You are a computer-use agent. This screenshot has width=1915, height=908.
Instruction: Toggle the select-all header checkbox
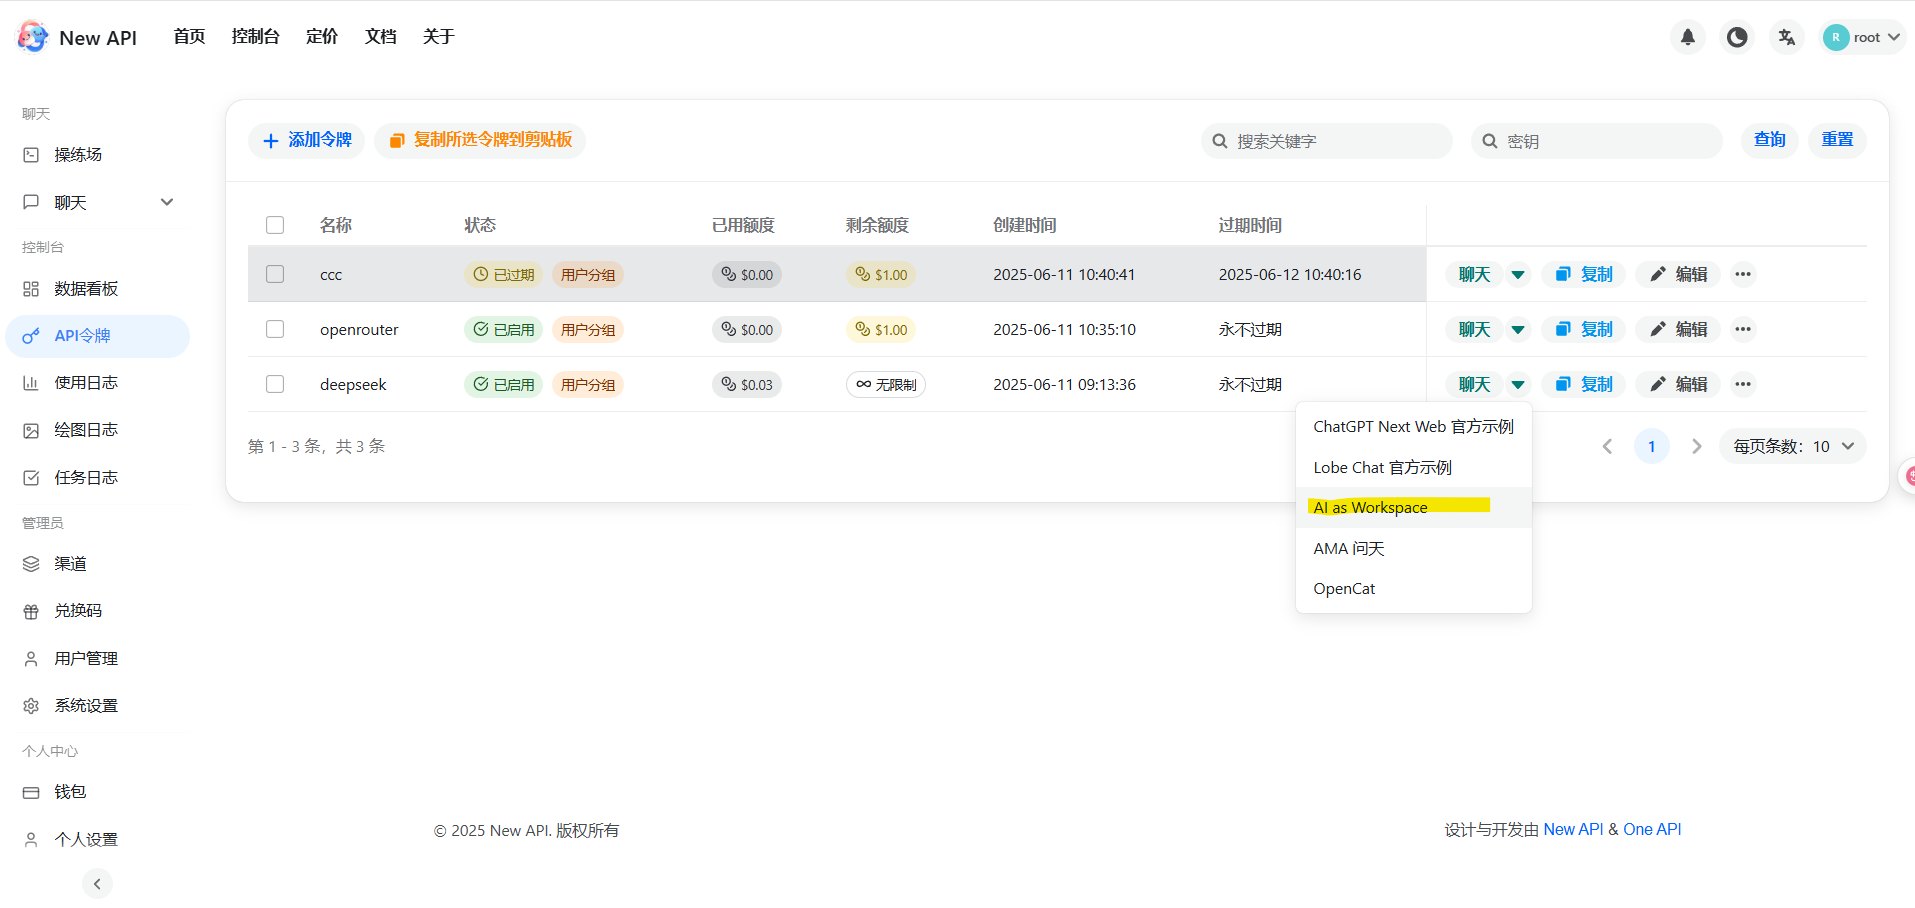(x=275, y=225)
